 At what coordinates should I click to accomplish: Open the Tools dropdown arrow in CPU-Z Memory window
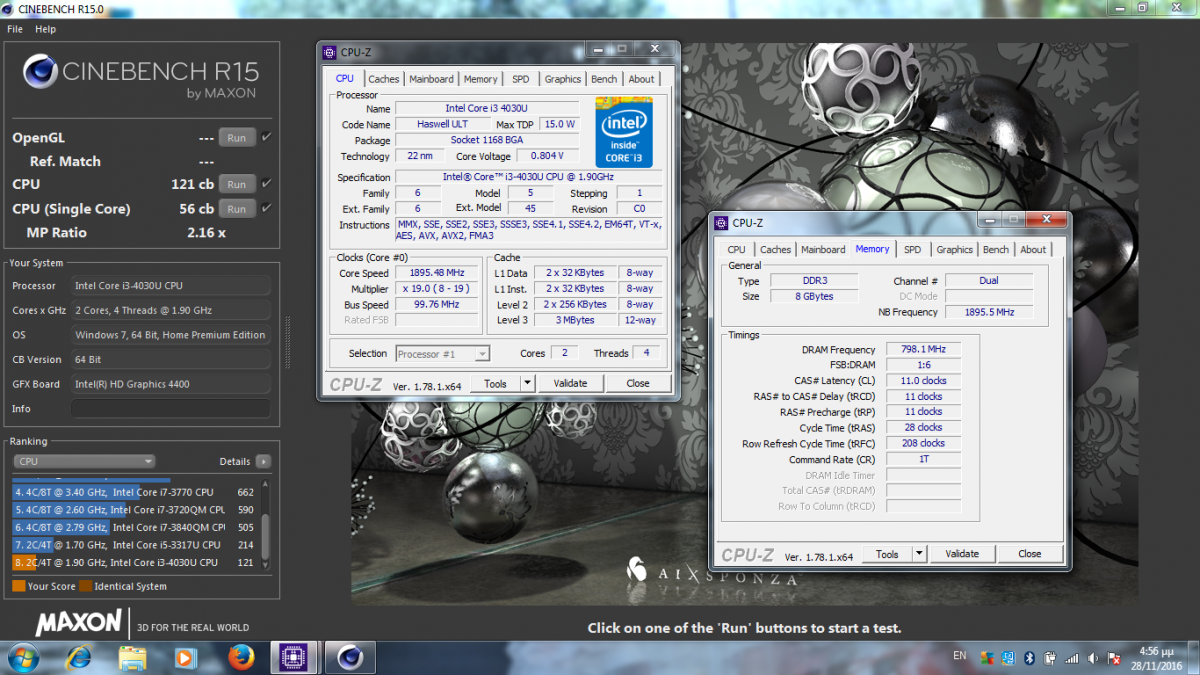[x=920, y=554]
